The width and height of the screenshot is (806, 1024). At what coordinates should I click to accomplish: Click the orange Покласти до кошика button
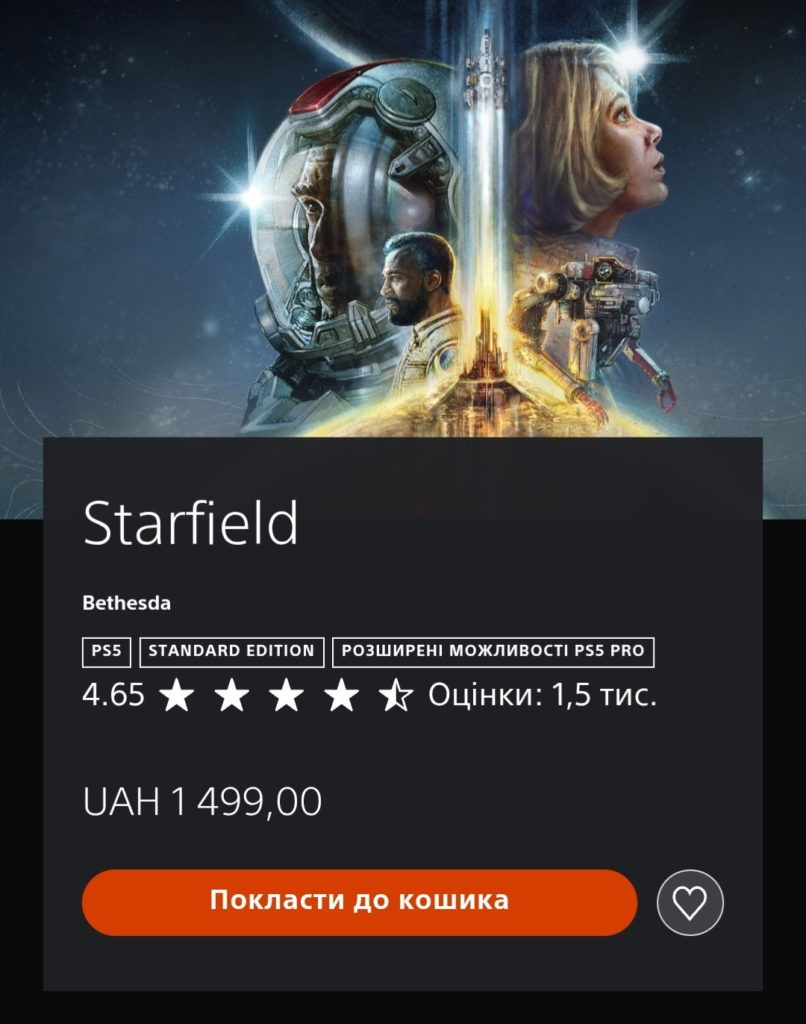(359, 902)
